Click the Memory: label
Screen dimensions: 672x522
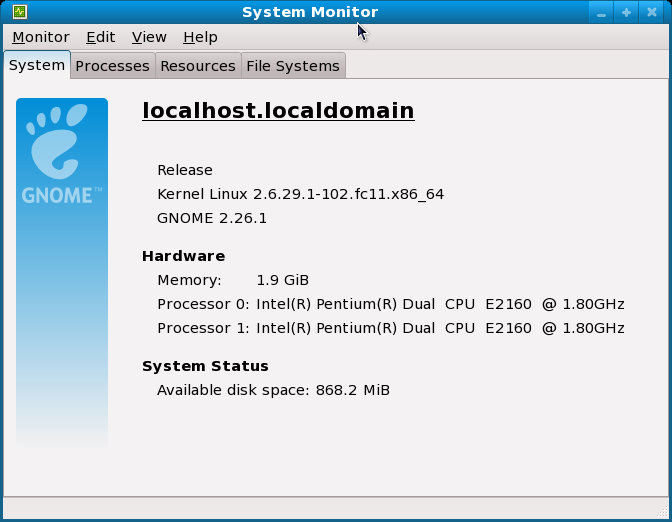coord(189,280)
